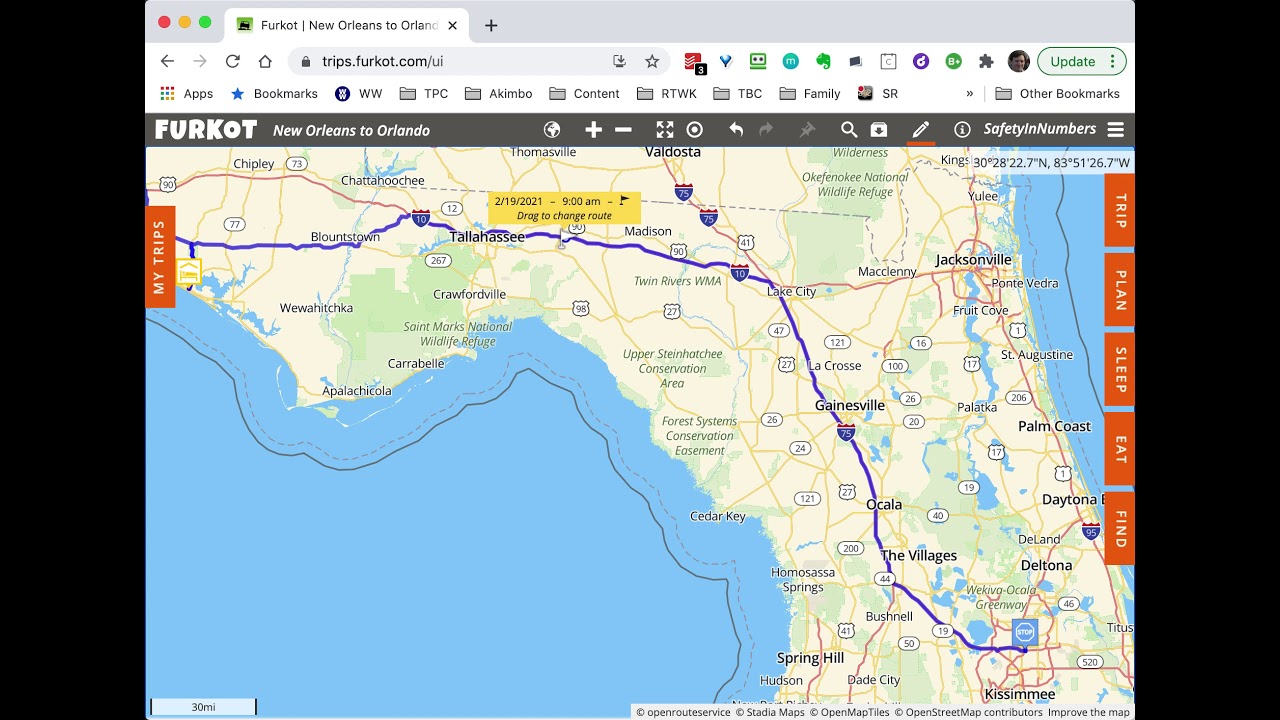The image size is (1280, 720).
Task: Open the SafetyInNumbers account menu
Action: point(1039,129)
